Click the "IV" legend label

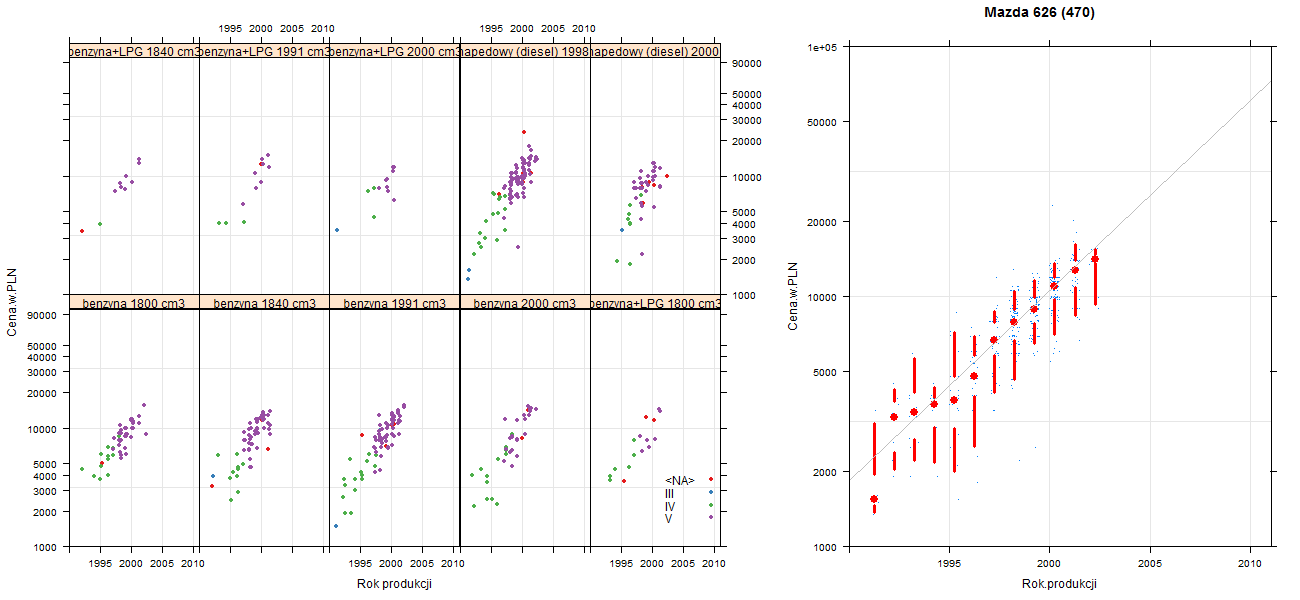(670, 506)
